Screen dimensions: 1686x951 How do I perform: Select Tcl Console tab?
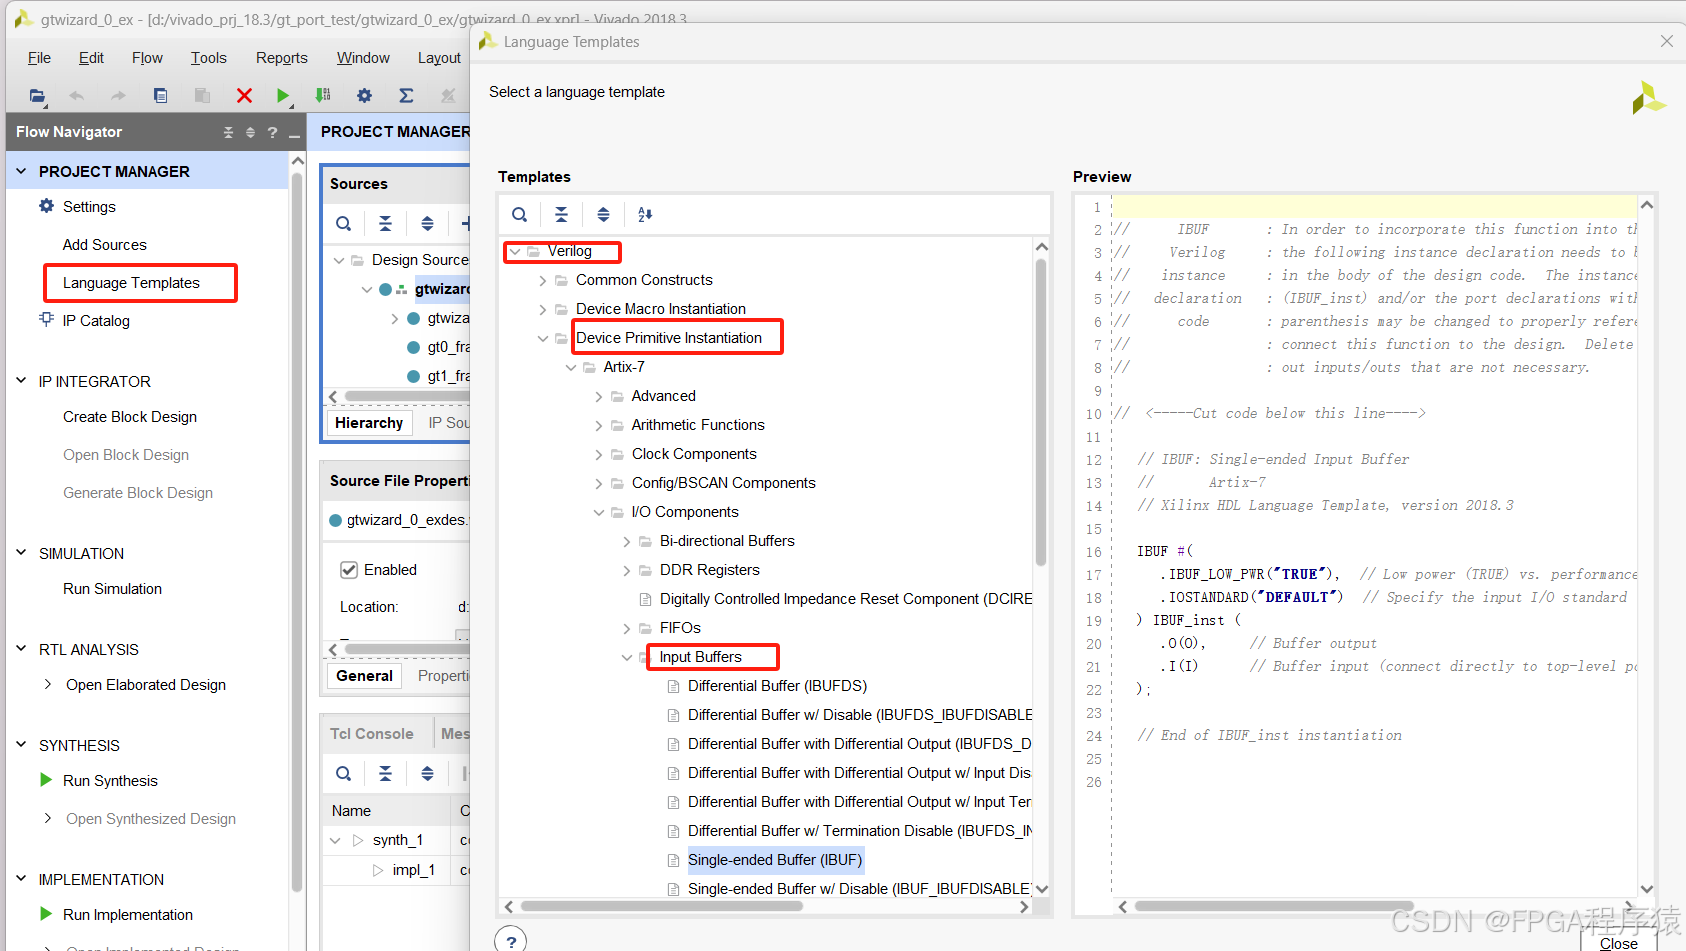pos(372,734)
